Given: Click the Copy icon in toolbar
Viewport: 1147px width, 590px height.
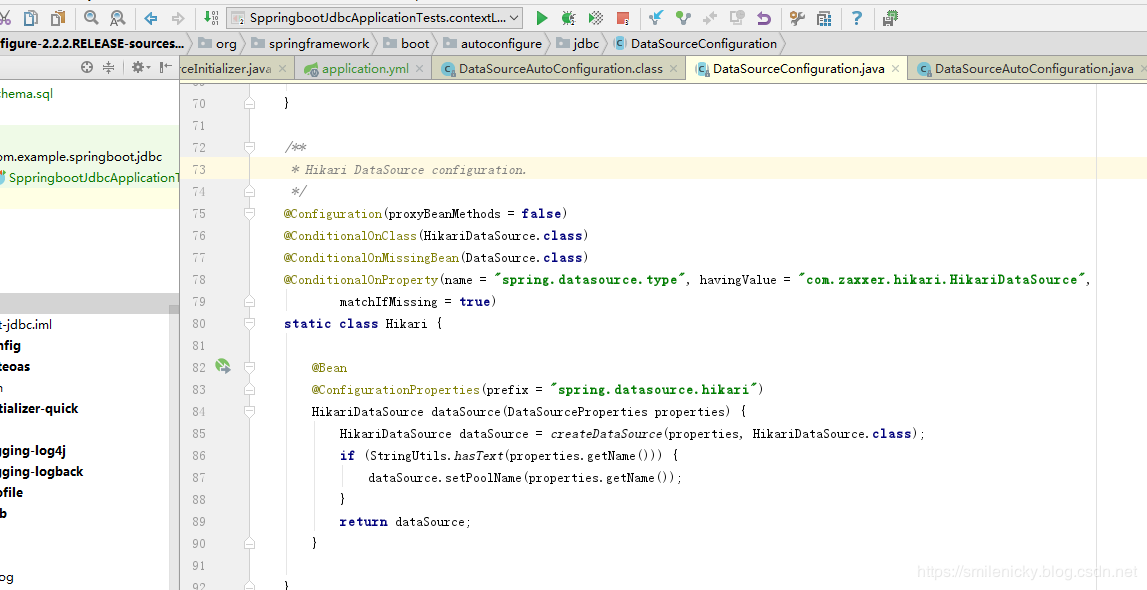Looking at the screenshot, I should point(31,18).
